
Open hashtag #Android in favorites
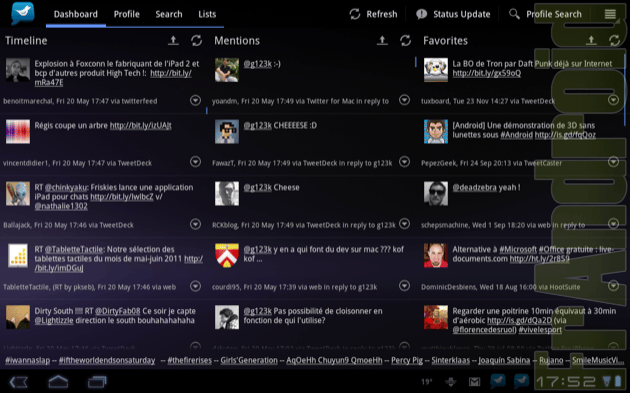click(516, 135)
